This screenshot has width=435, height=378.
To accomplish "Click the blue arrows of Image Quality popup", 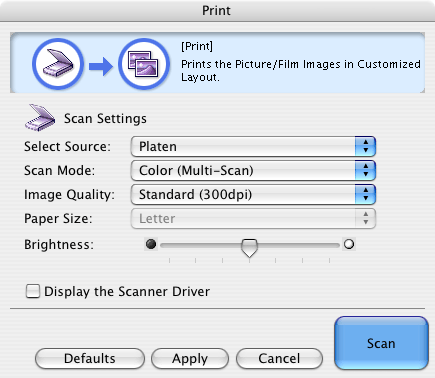I will point(366,194).
